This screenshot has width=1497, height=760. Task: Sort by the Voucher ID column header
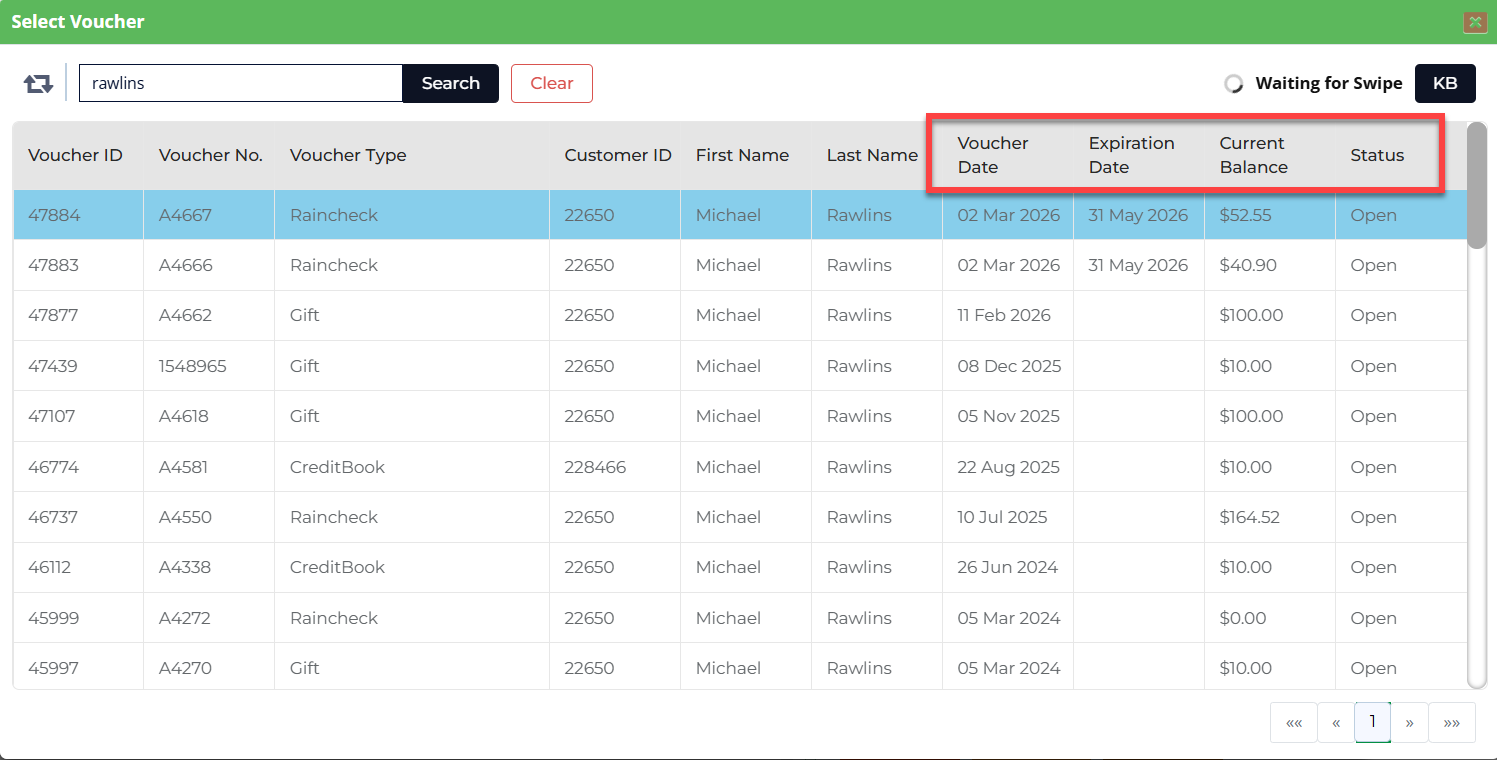tap(75, 155)
